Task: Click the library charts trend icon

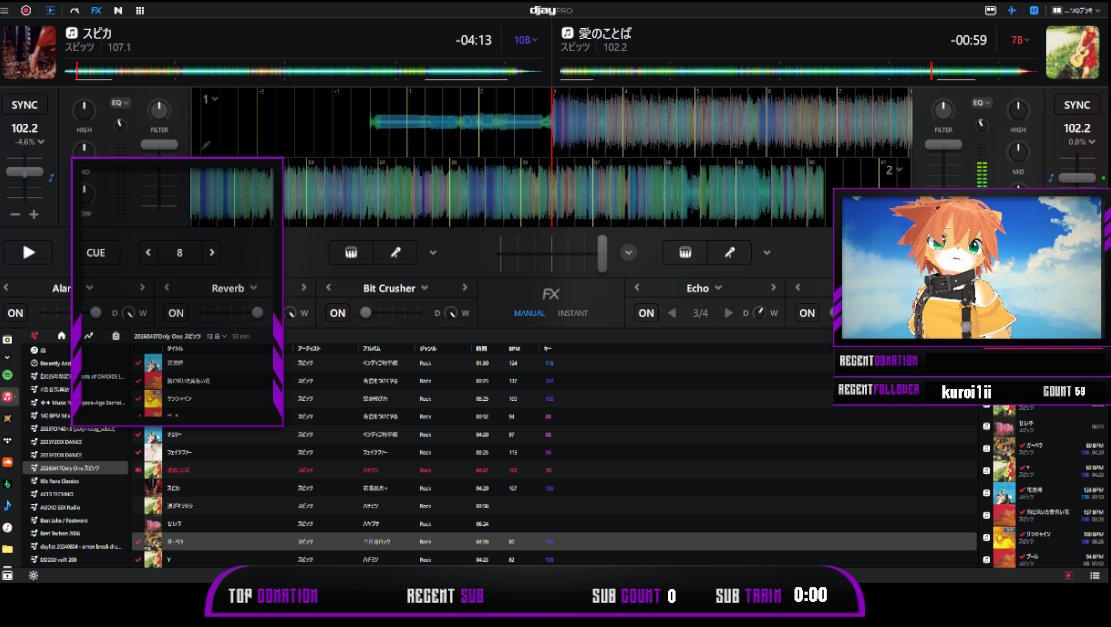Action: 88,336
